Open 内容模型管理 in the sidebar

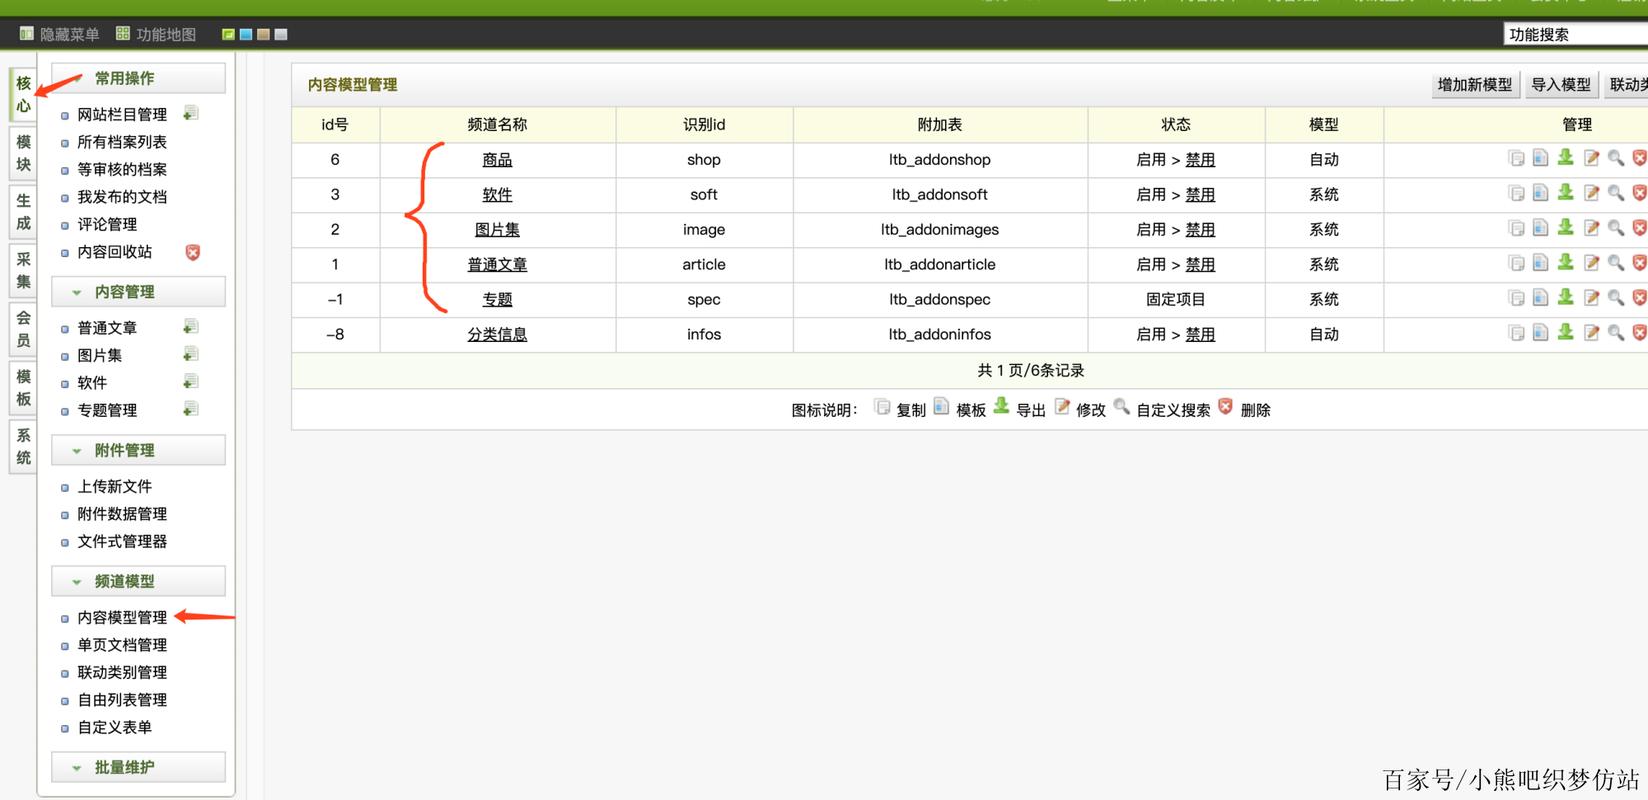[122, 618]
